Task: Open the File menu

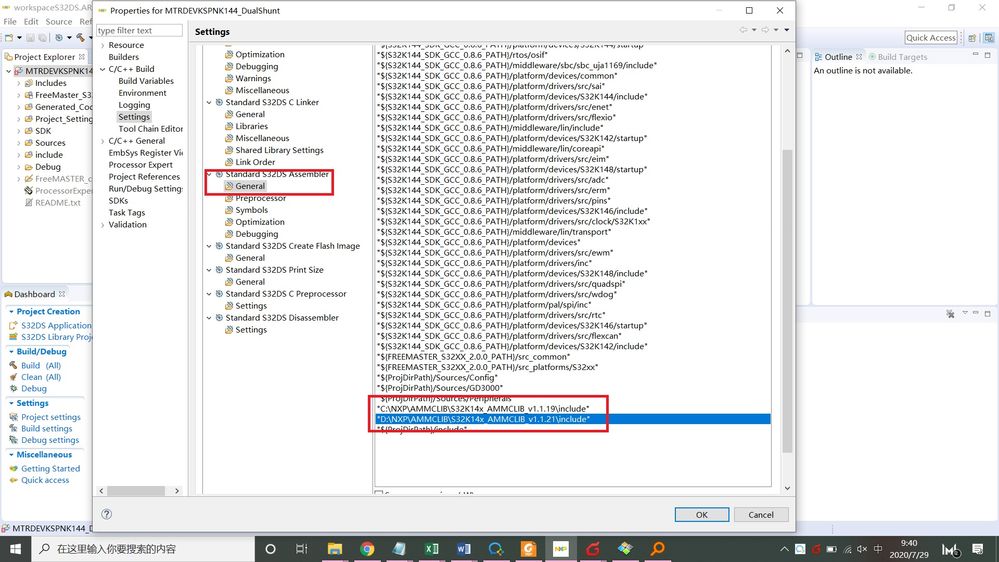Action: click(10, 22)
